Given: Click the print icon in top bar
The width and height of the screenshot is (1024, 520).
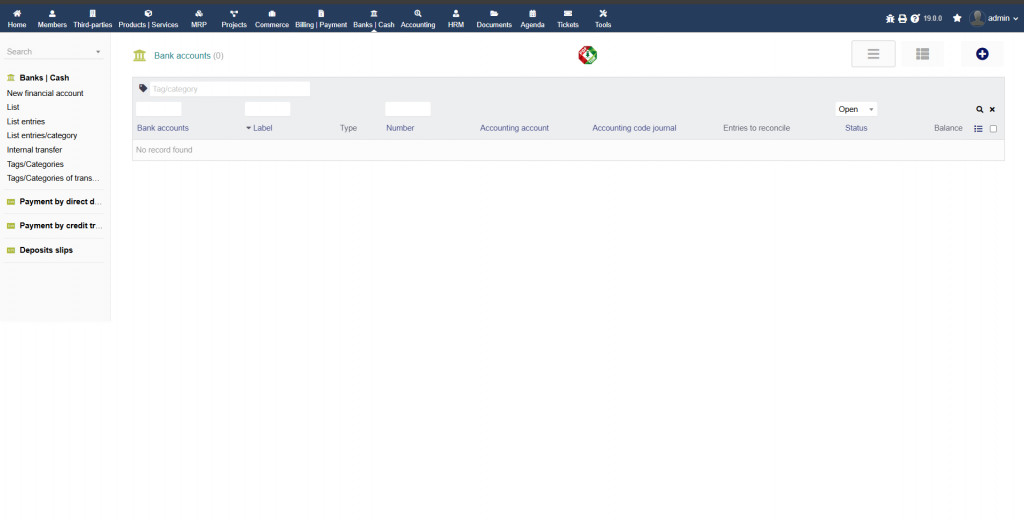Looking at the screenshot, I should tap(903, 18).
